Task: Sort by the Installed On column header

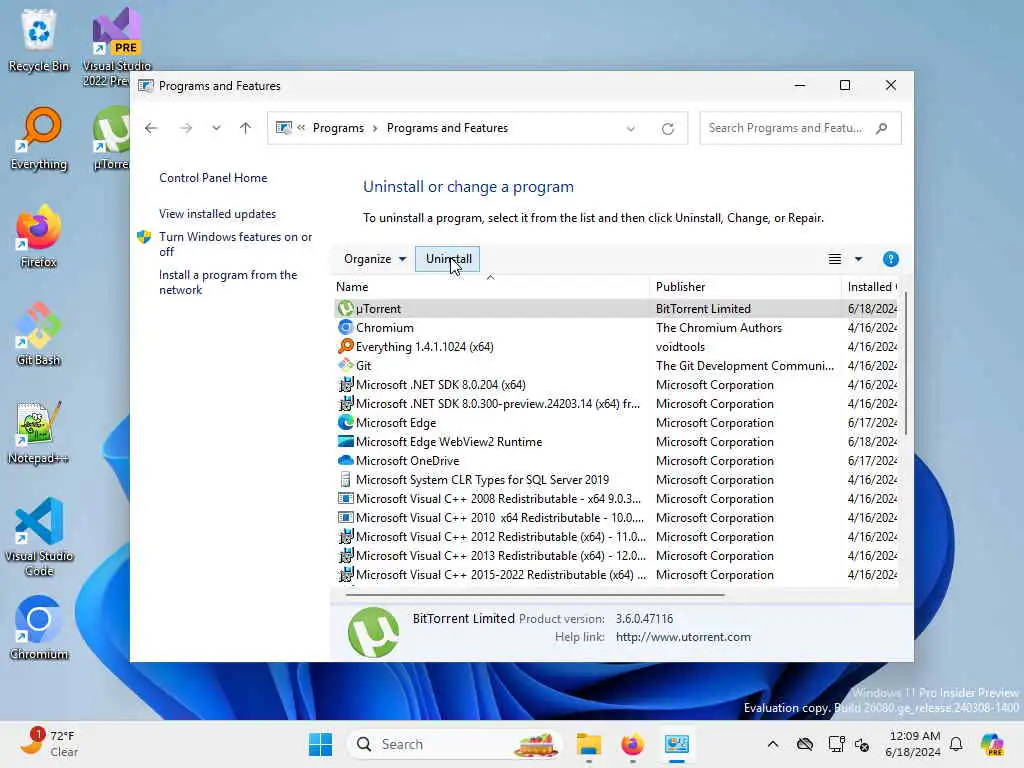Action: point(870,287)
